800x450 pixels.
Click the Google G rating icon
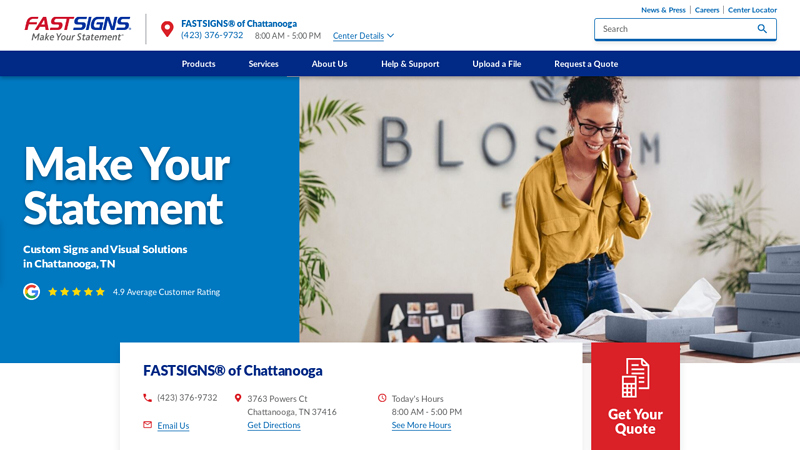(x=32, y=291)
